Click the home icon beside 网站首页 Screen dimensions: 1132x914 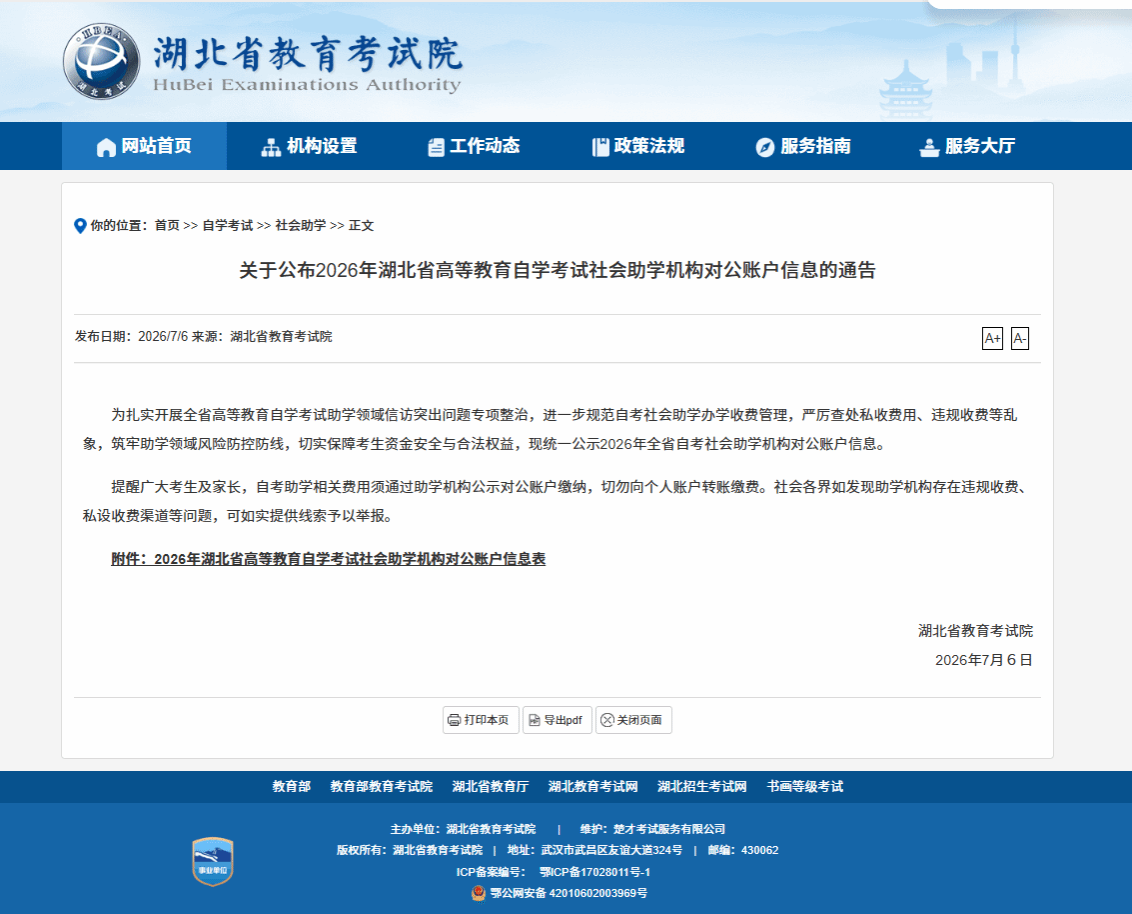pyautogui.click(x=106, y=147)
